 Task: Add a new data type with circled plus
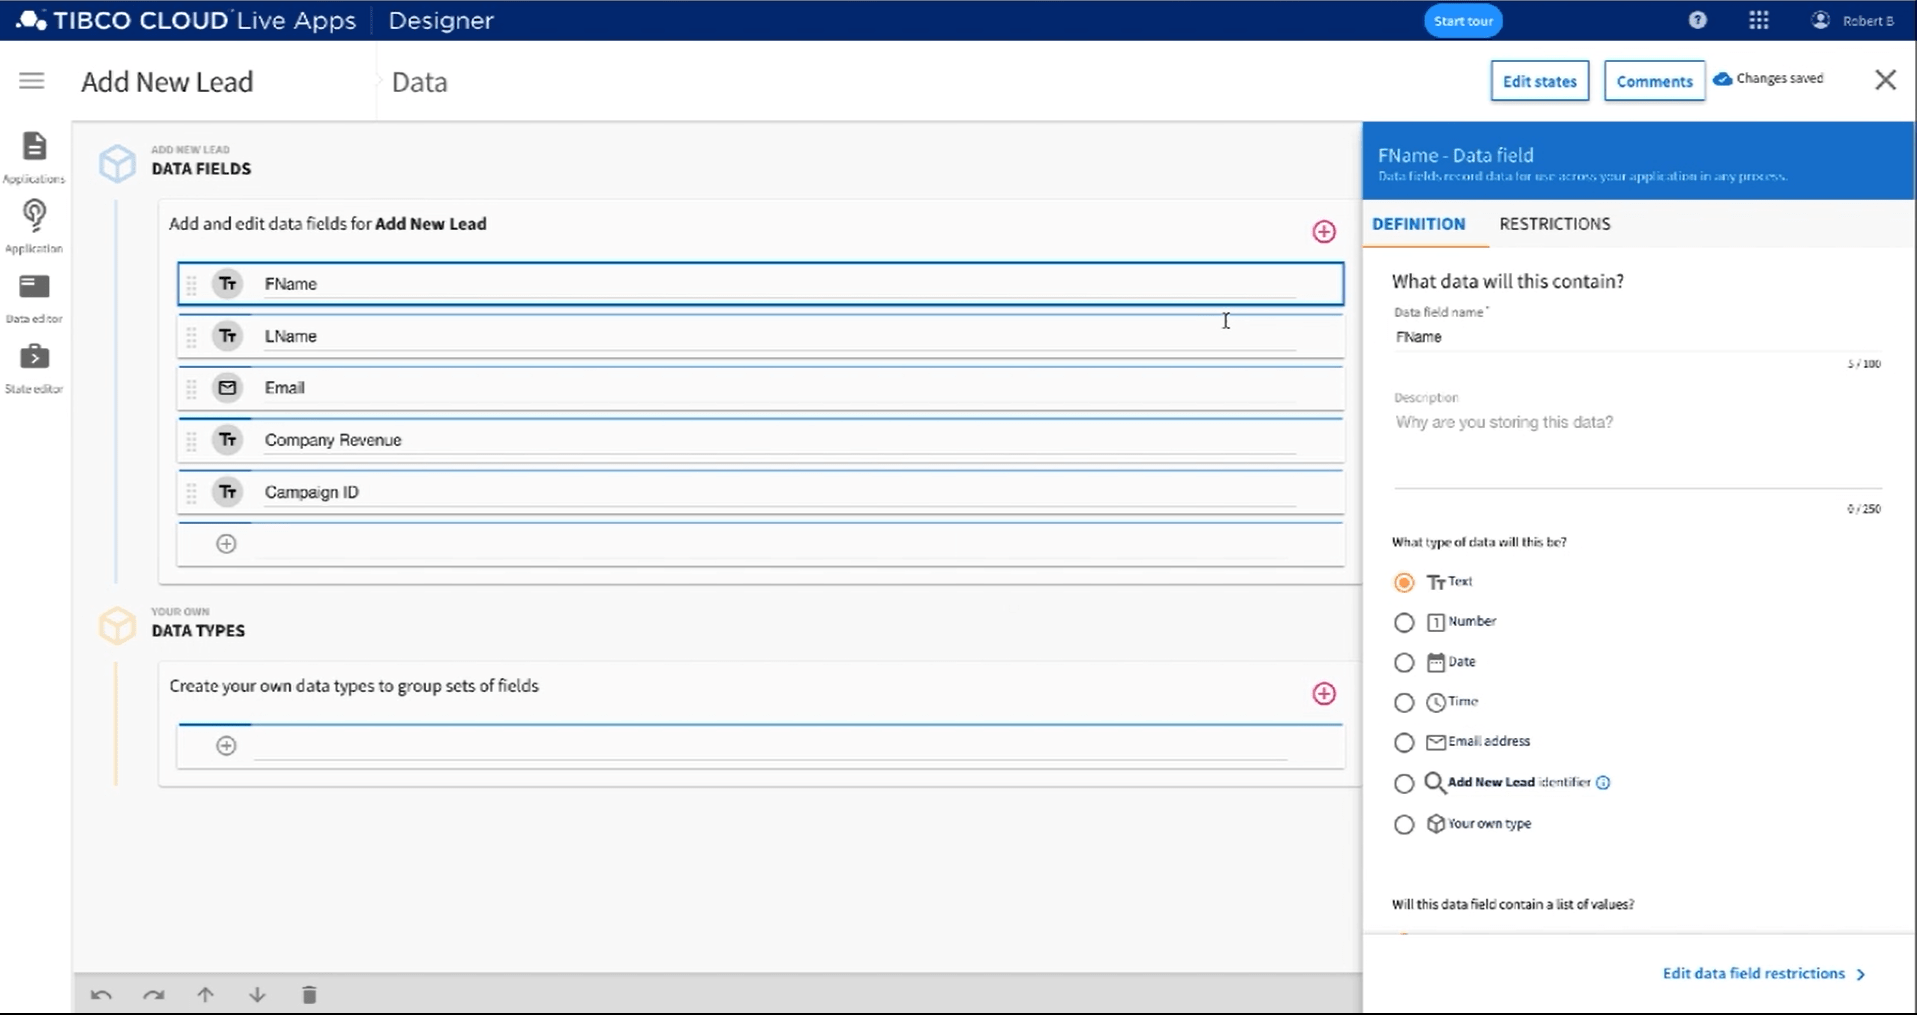pos(227,746)
